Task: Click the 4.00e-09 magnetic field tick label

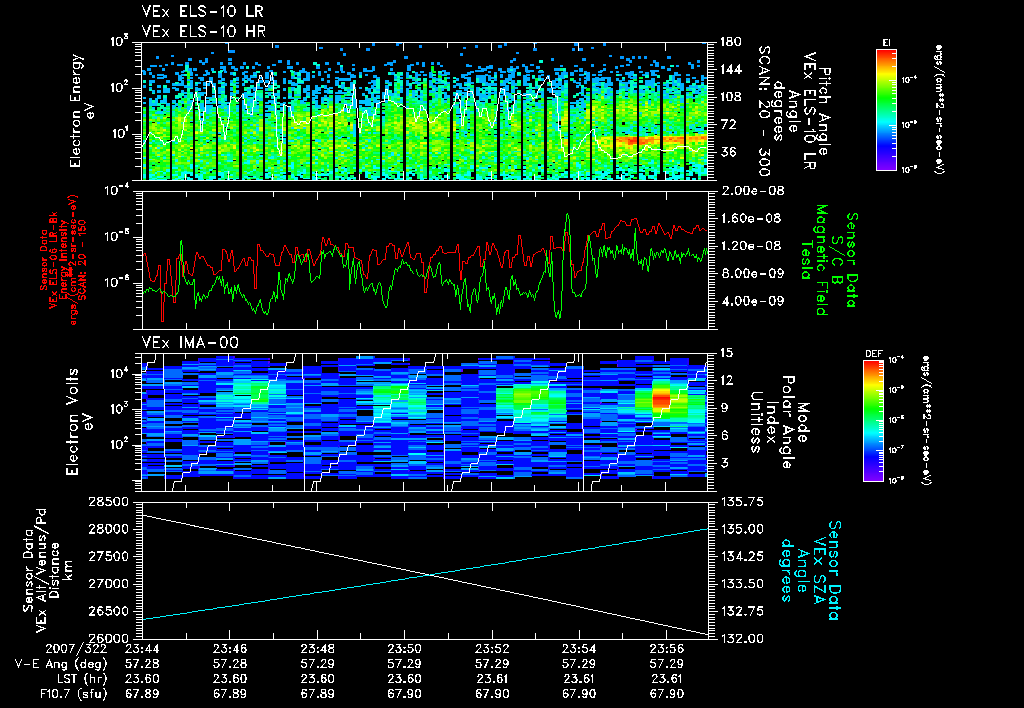Action: tap(752, 301)
